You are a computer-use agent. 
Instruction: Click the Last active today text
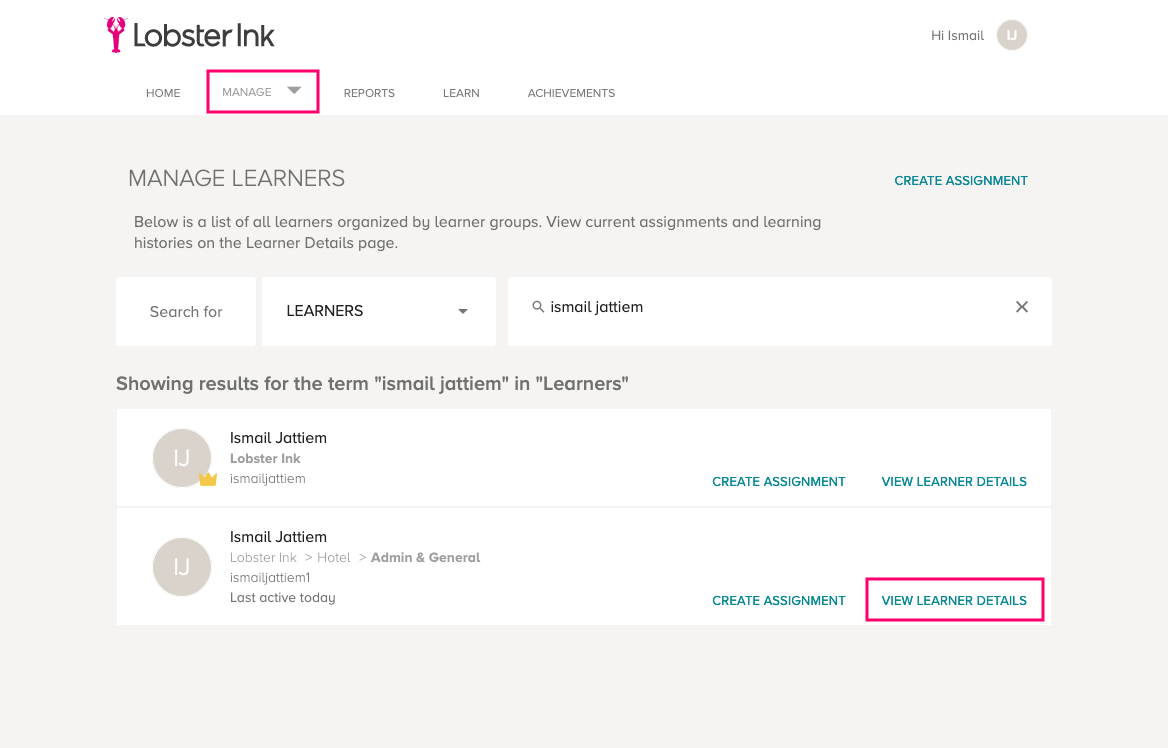click(x=282, y=598)
